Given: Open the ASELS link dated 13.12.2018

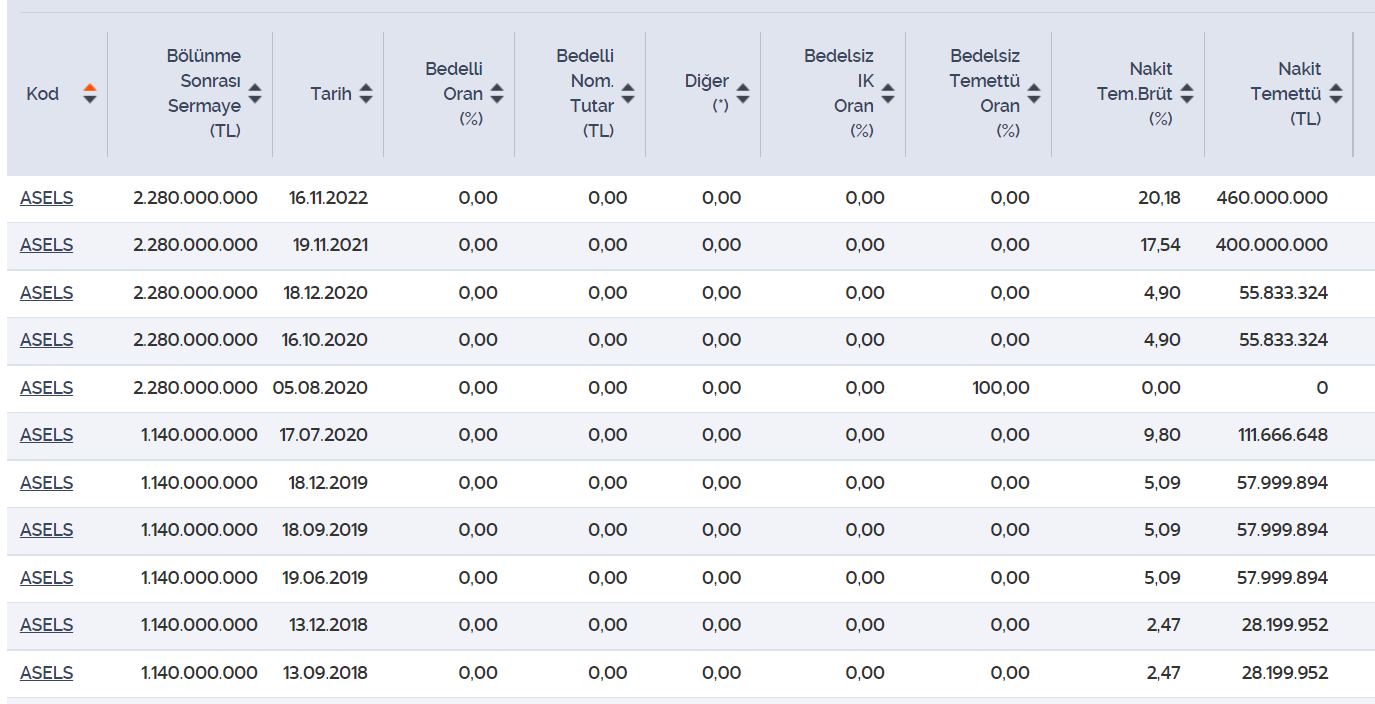Looking at the screenshot, I should 47,625.
